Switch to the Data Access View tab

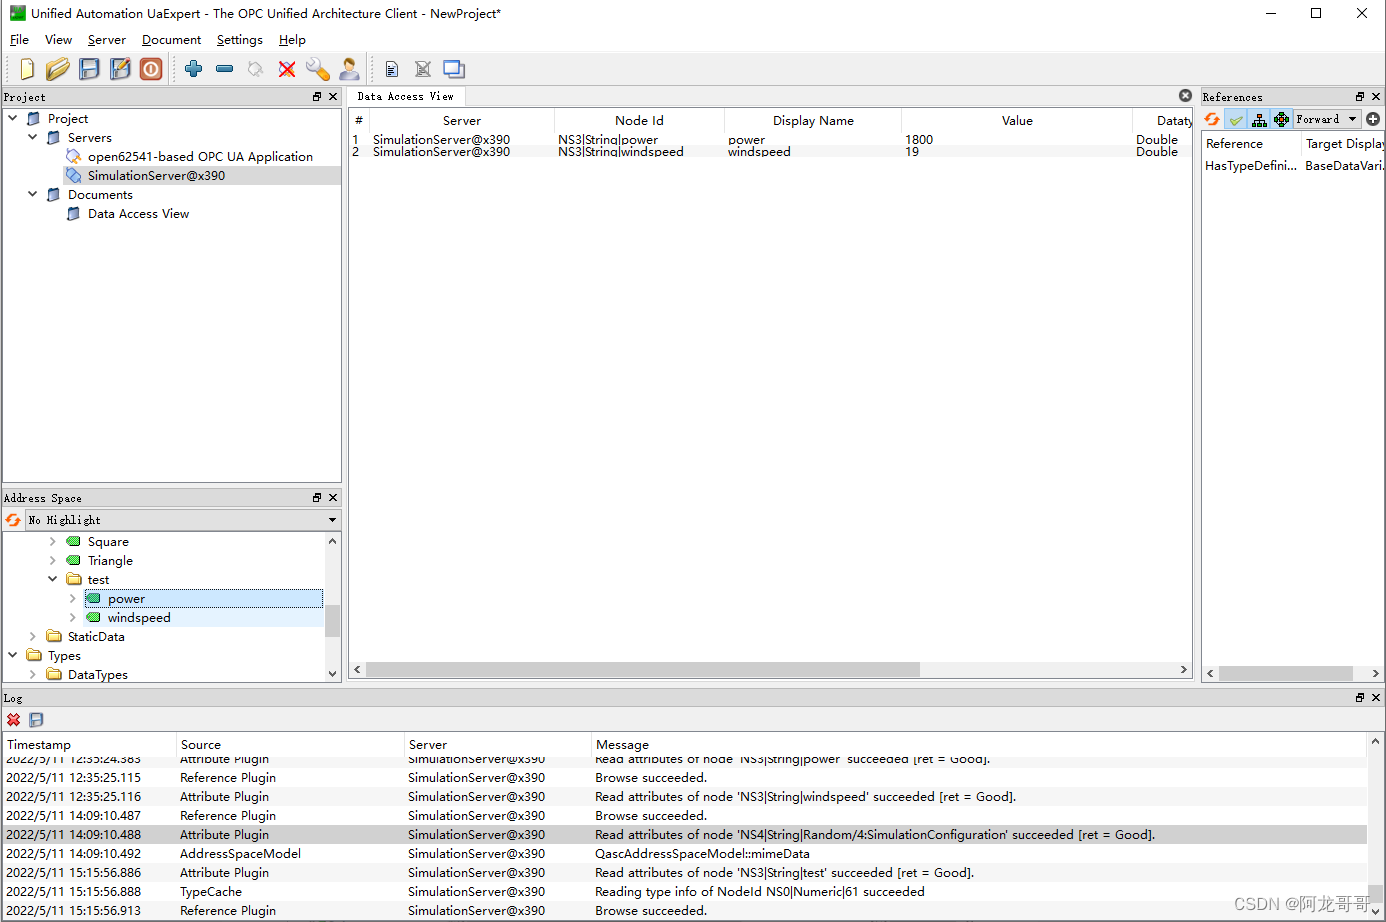coord(406,96)
